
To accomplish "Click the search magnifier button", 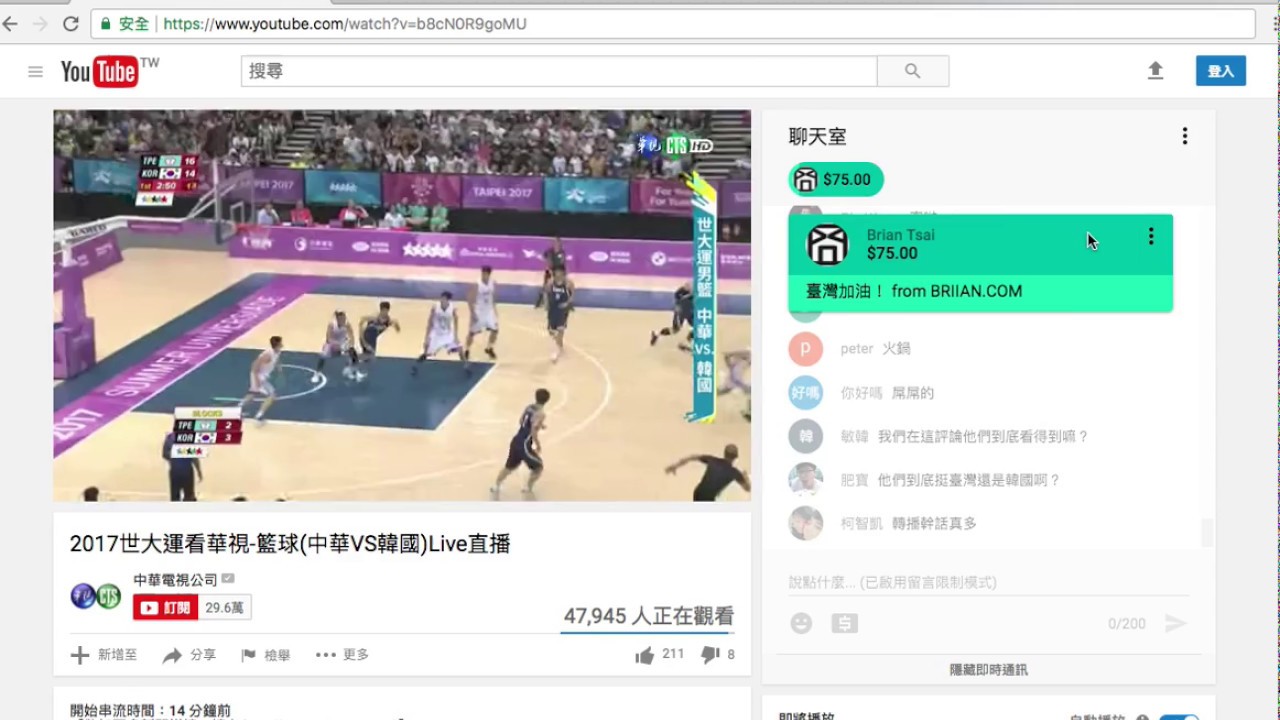I will pyautogui.click(x=912, y=71).
